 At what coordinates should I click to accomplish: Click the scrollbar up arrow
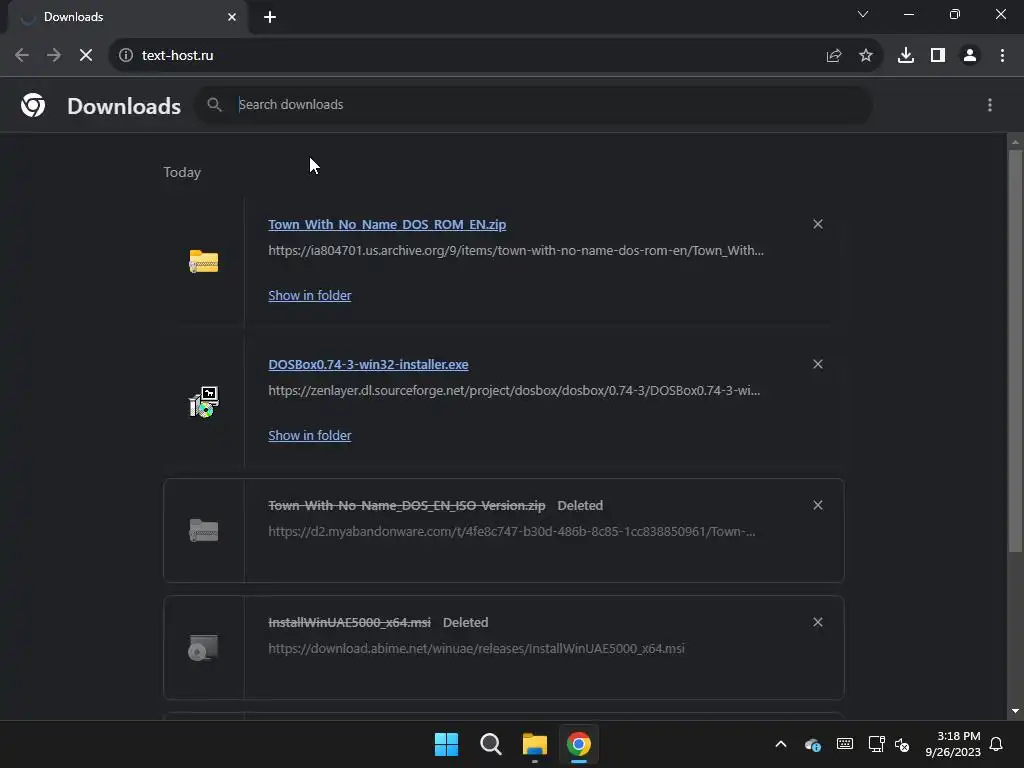[x=1015, y=142]
